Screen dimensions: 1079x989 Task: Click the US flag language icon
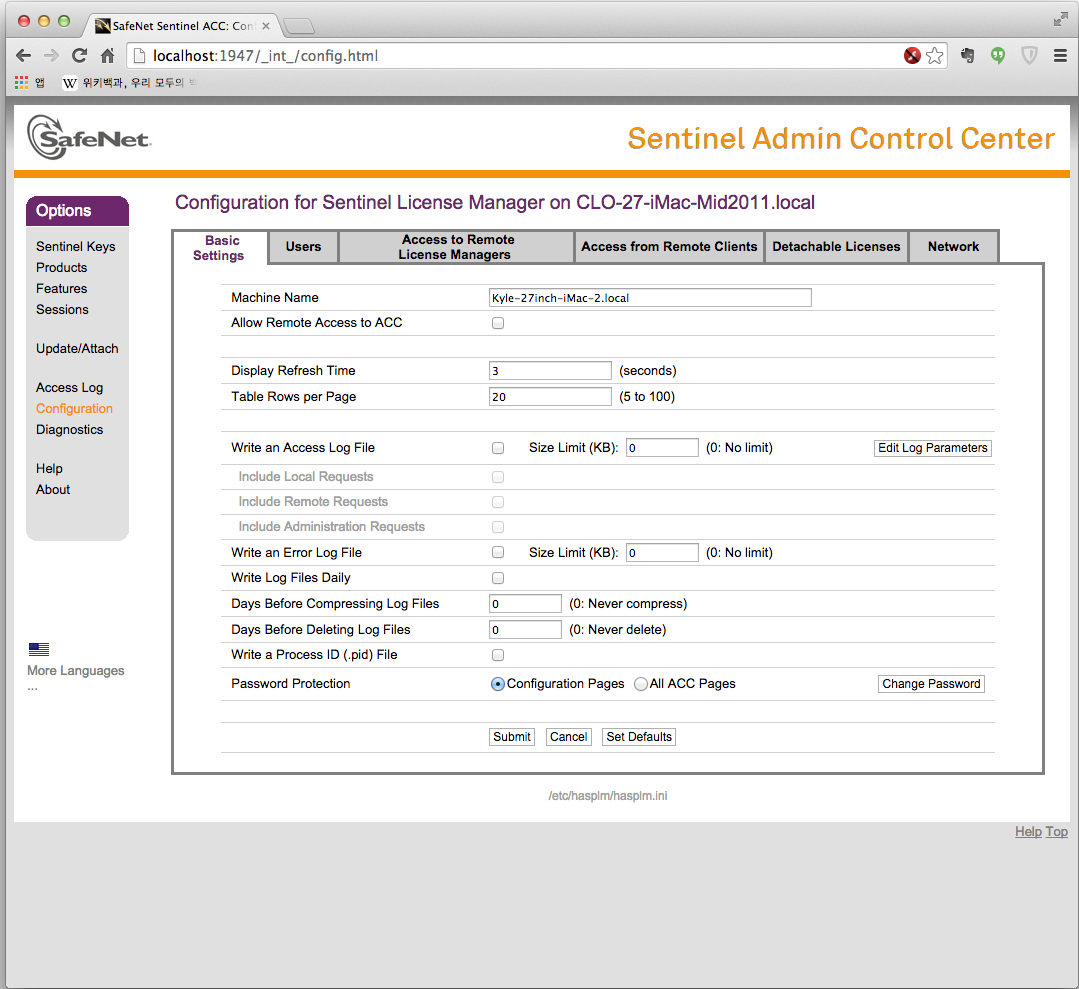[39, 649]
